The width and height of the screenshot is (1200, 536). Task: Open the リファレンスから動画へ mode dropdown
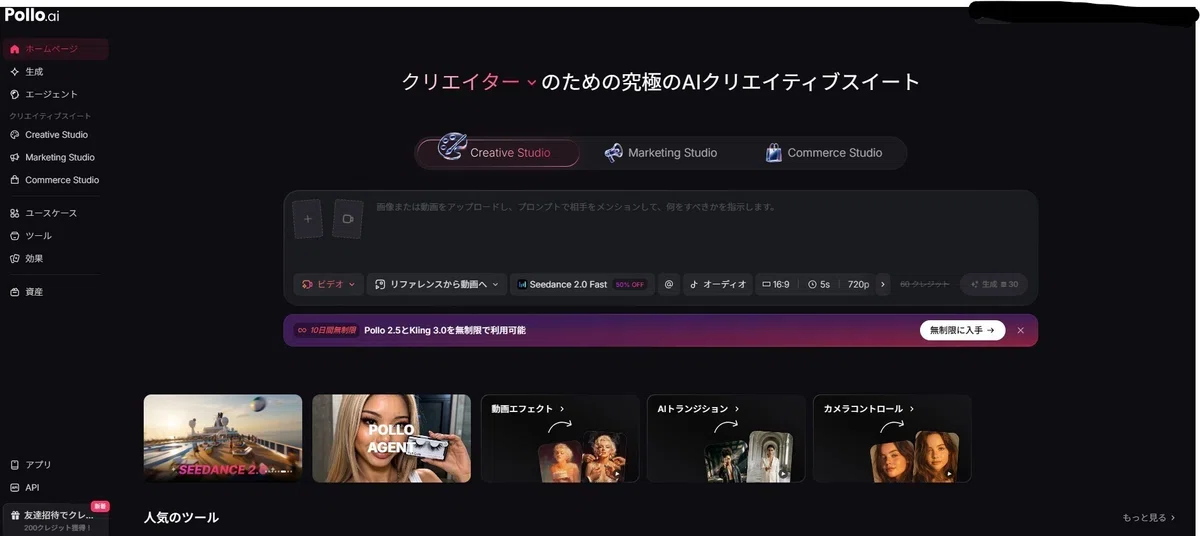436,285
